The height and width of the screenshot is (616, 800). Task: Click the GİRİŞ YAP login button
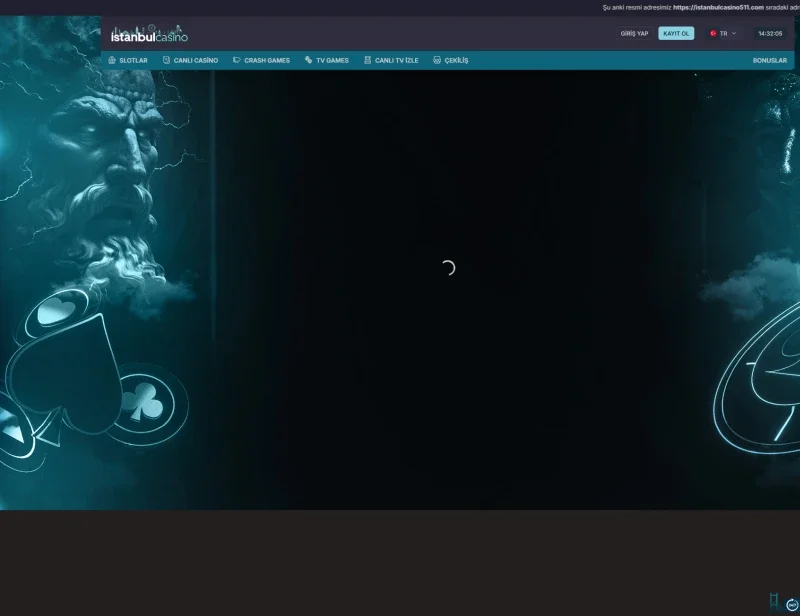pyautogui.click(x=634, y=34)
